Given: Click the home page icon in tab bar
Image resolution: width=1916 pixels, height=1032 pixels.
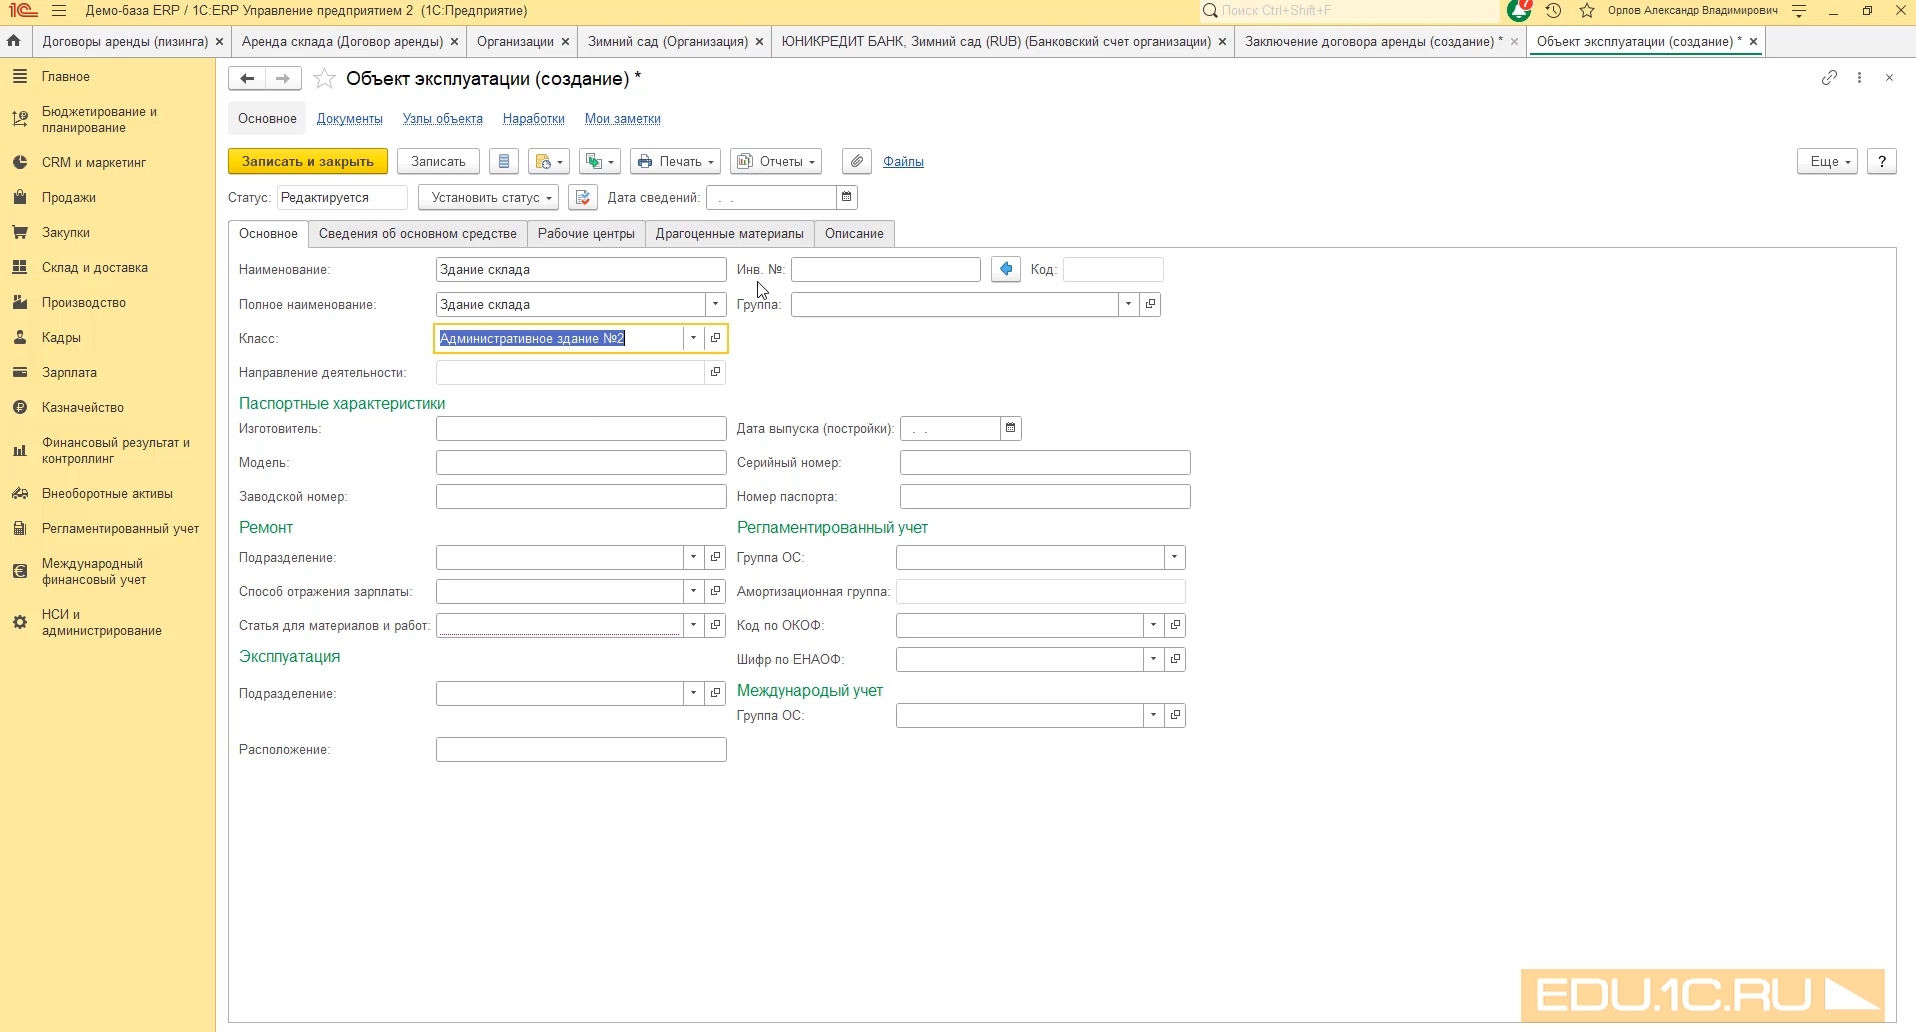Looking at the screenshot, I should pos(14,41).
